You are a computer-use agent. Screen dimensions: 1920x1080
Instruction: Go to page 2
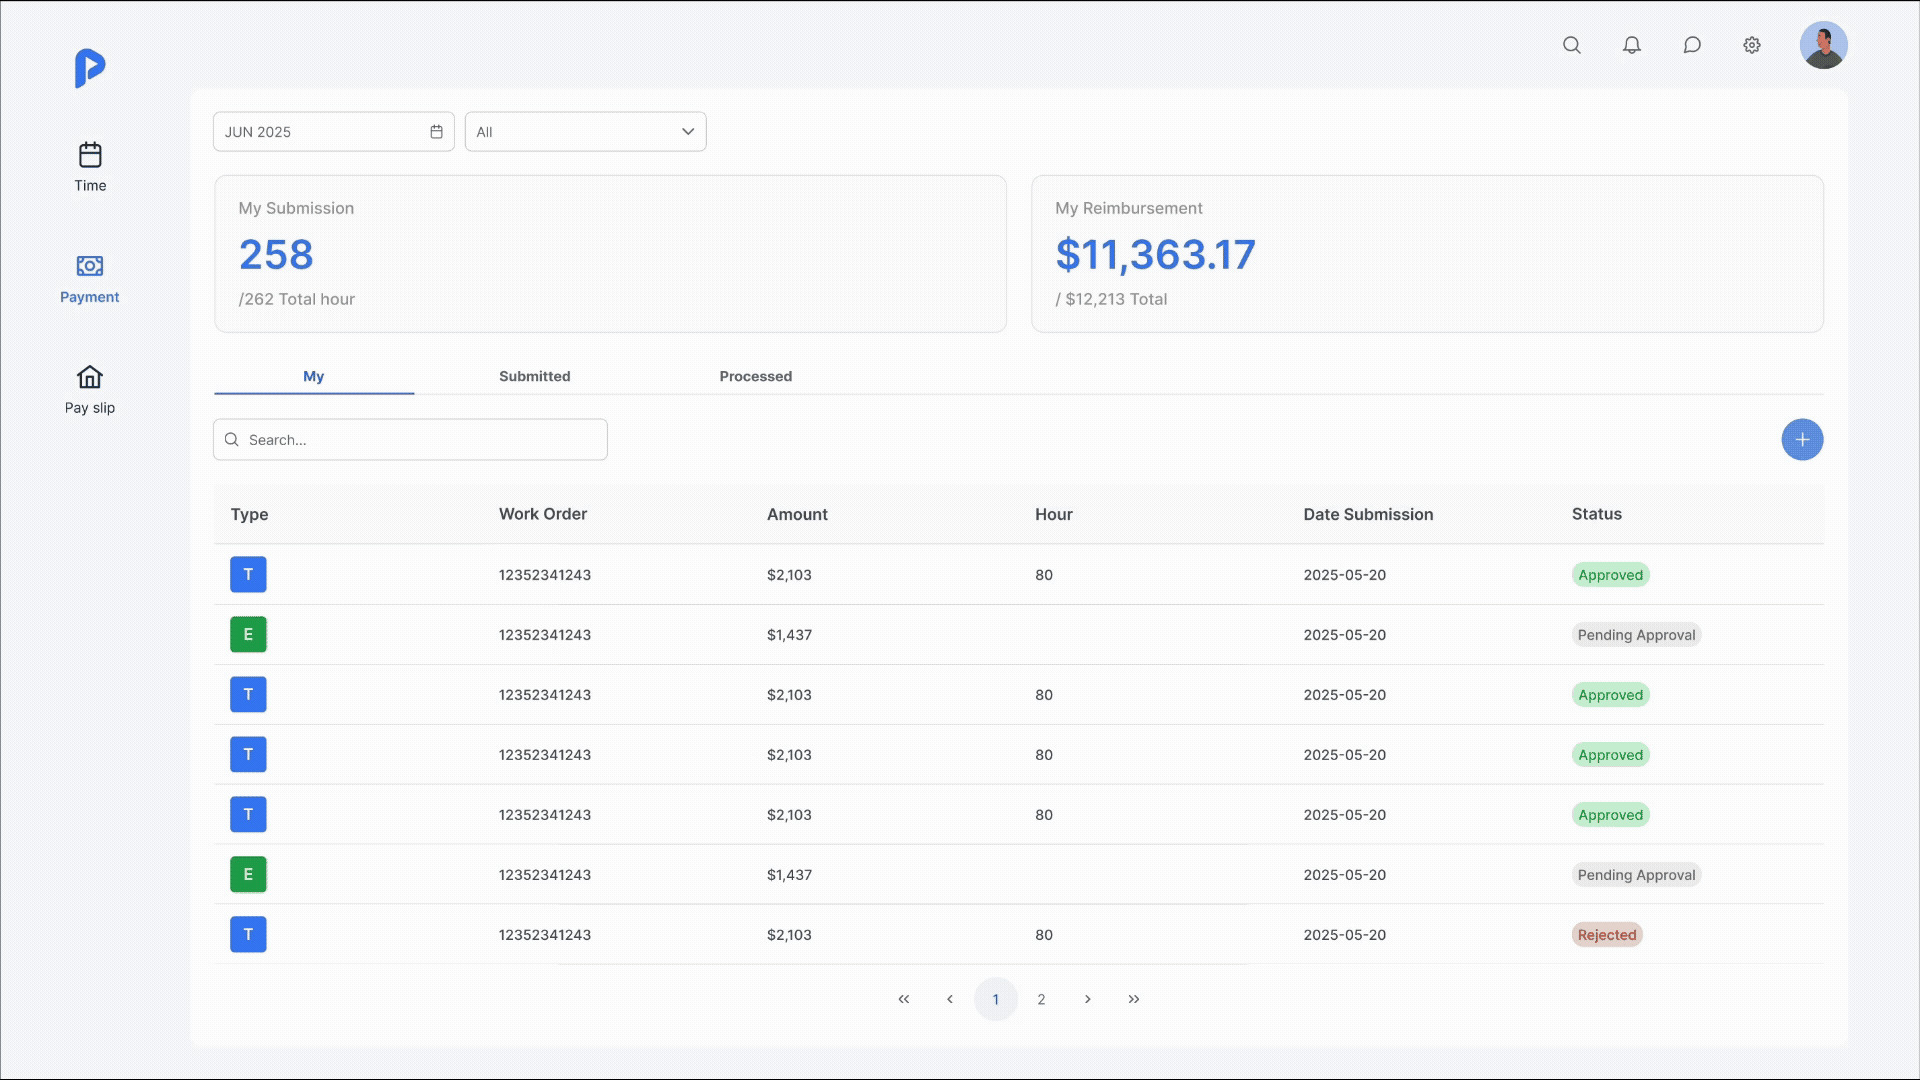(1041, 999)
